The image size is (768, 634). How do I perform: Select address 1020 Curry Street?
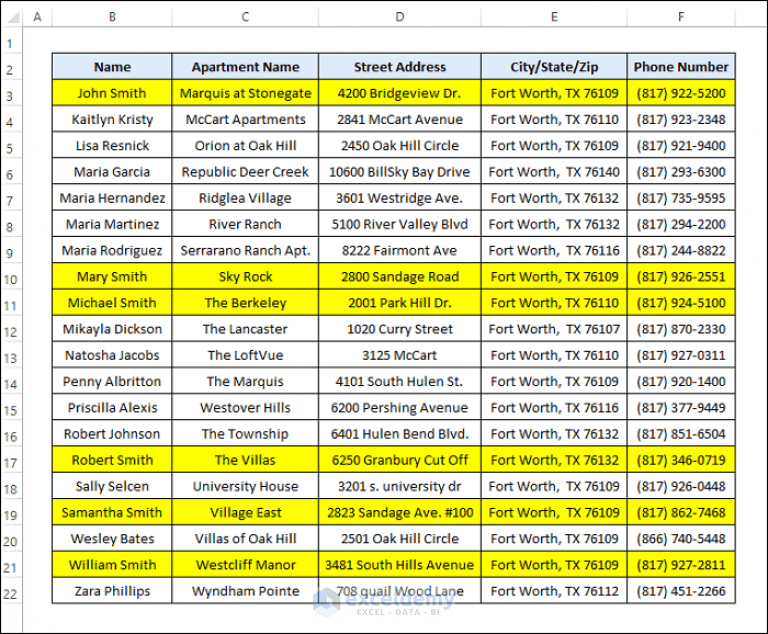point(400,329)
